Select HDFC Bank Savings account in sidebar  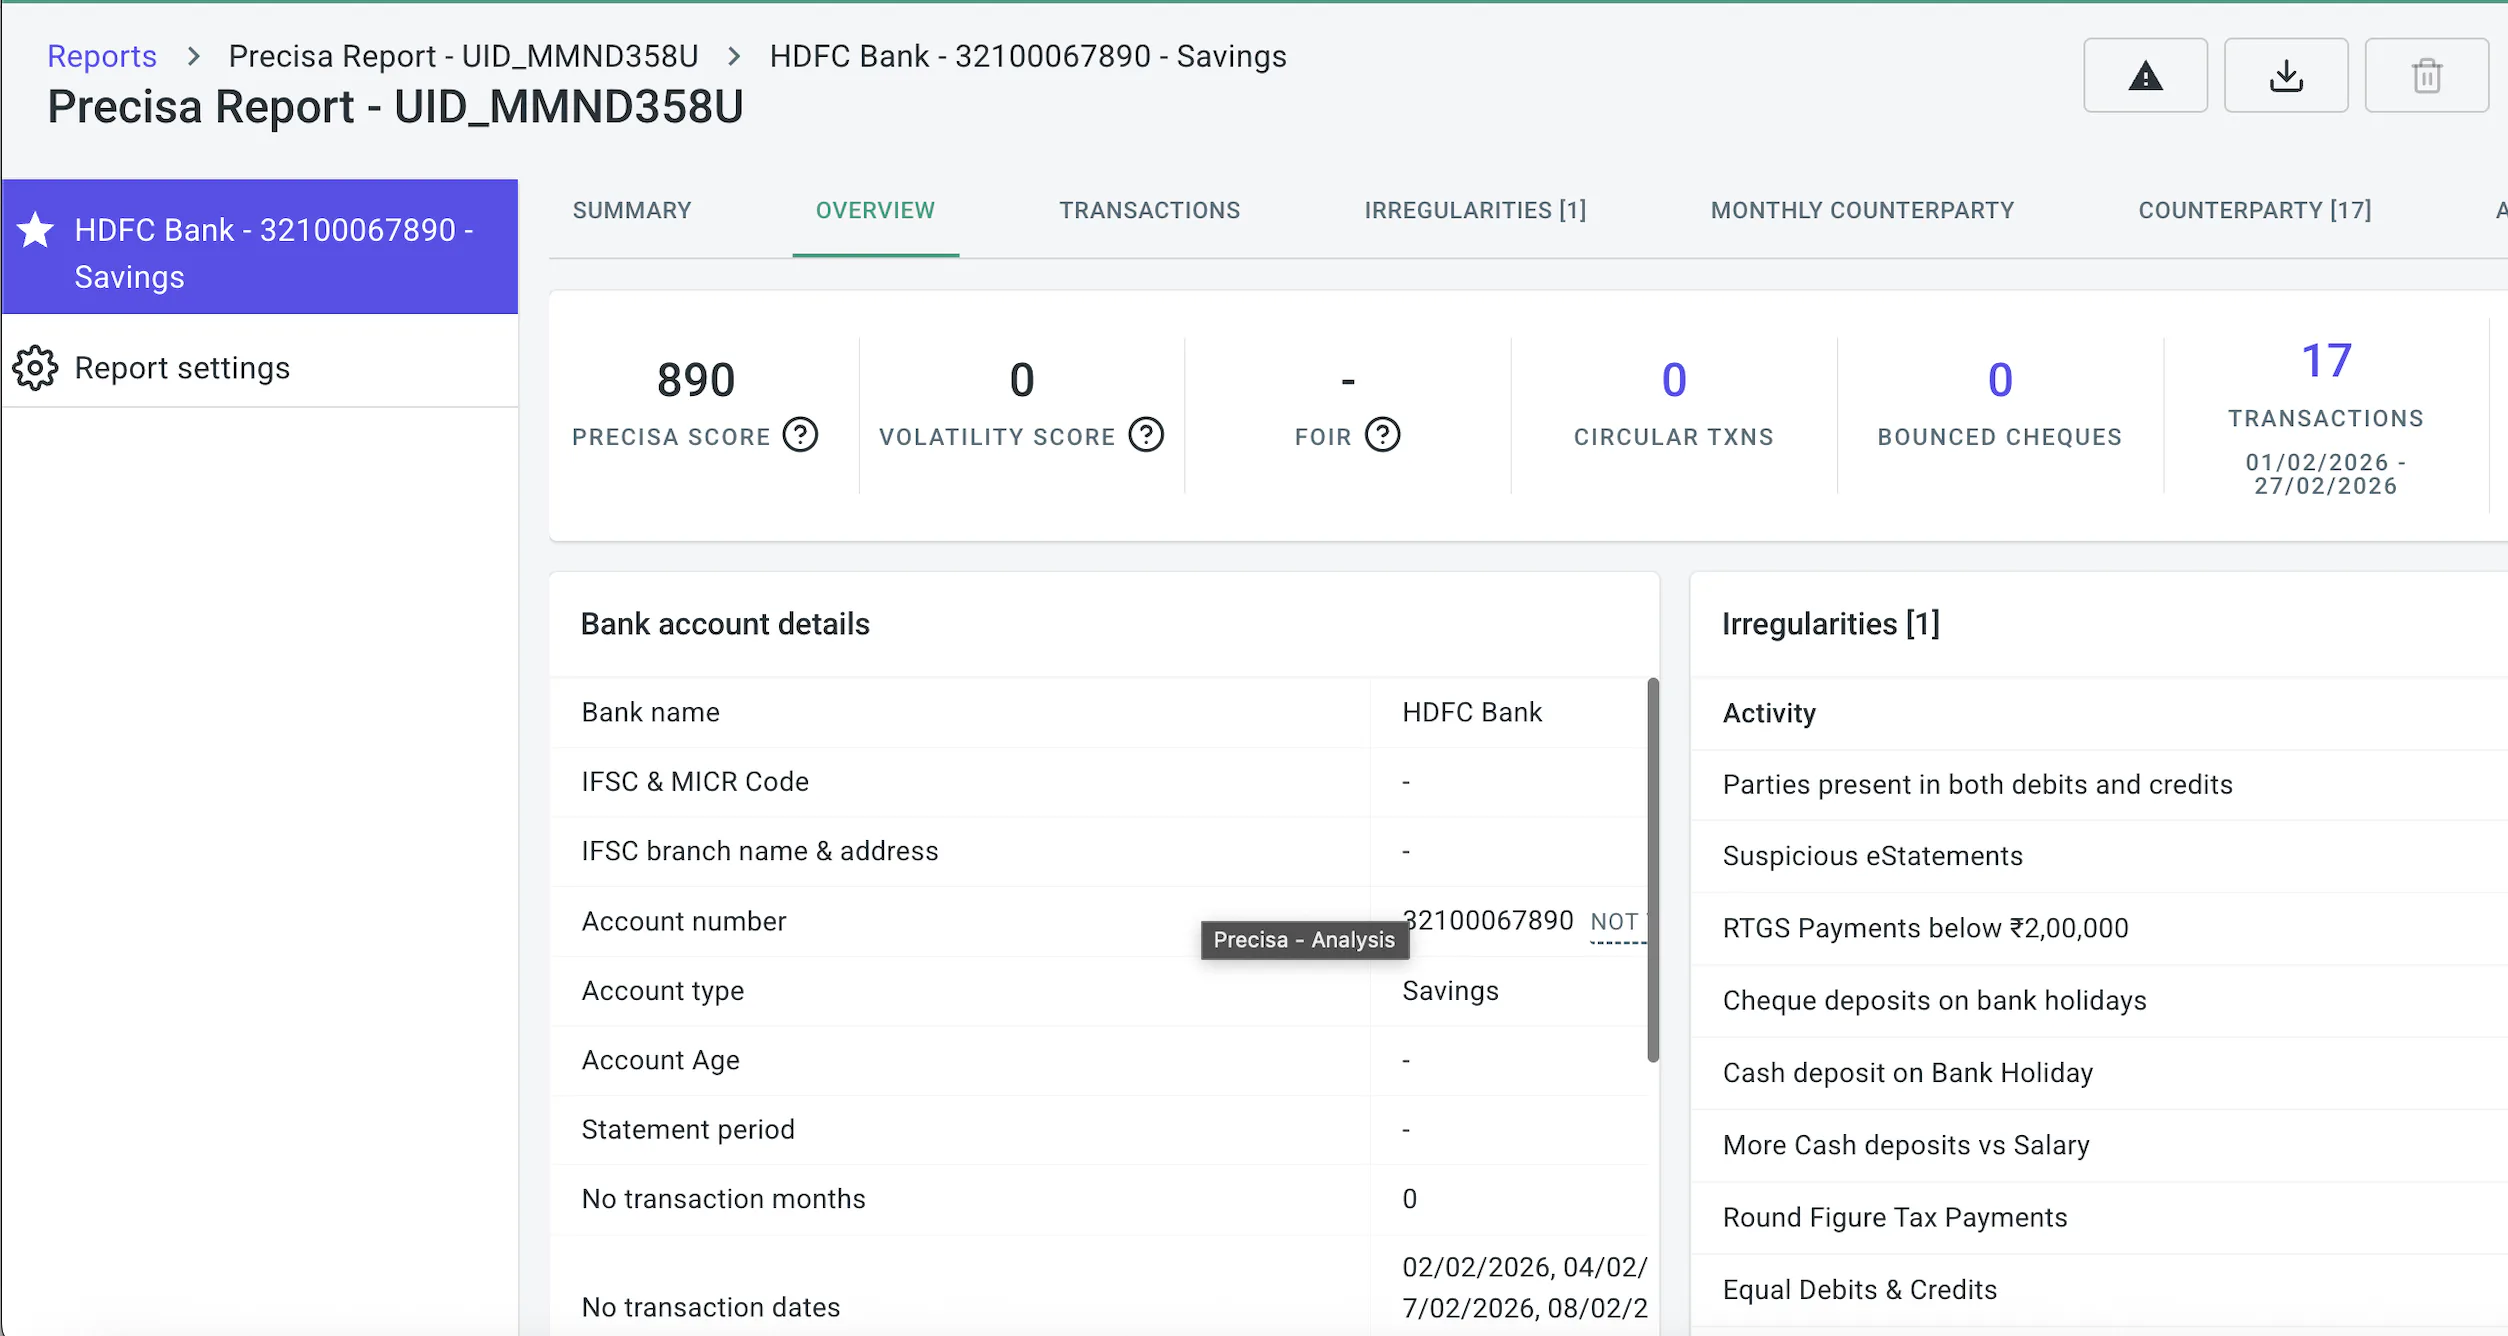tap(260, 247)
